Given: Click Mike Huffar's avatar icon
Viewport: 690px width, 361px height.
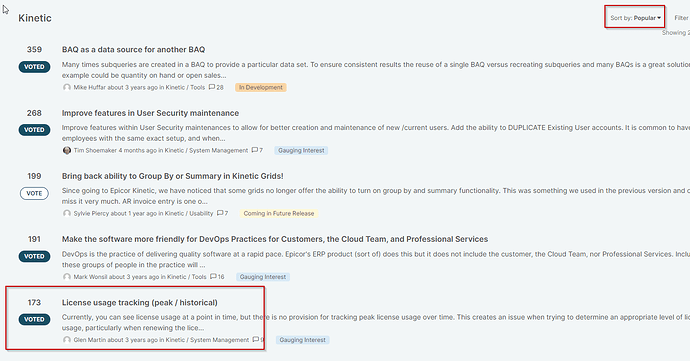Looking at the screenshot, I should pos(67,87).
